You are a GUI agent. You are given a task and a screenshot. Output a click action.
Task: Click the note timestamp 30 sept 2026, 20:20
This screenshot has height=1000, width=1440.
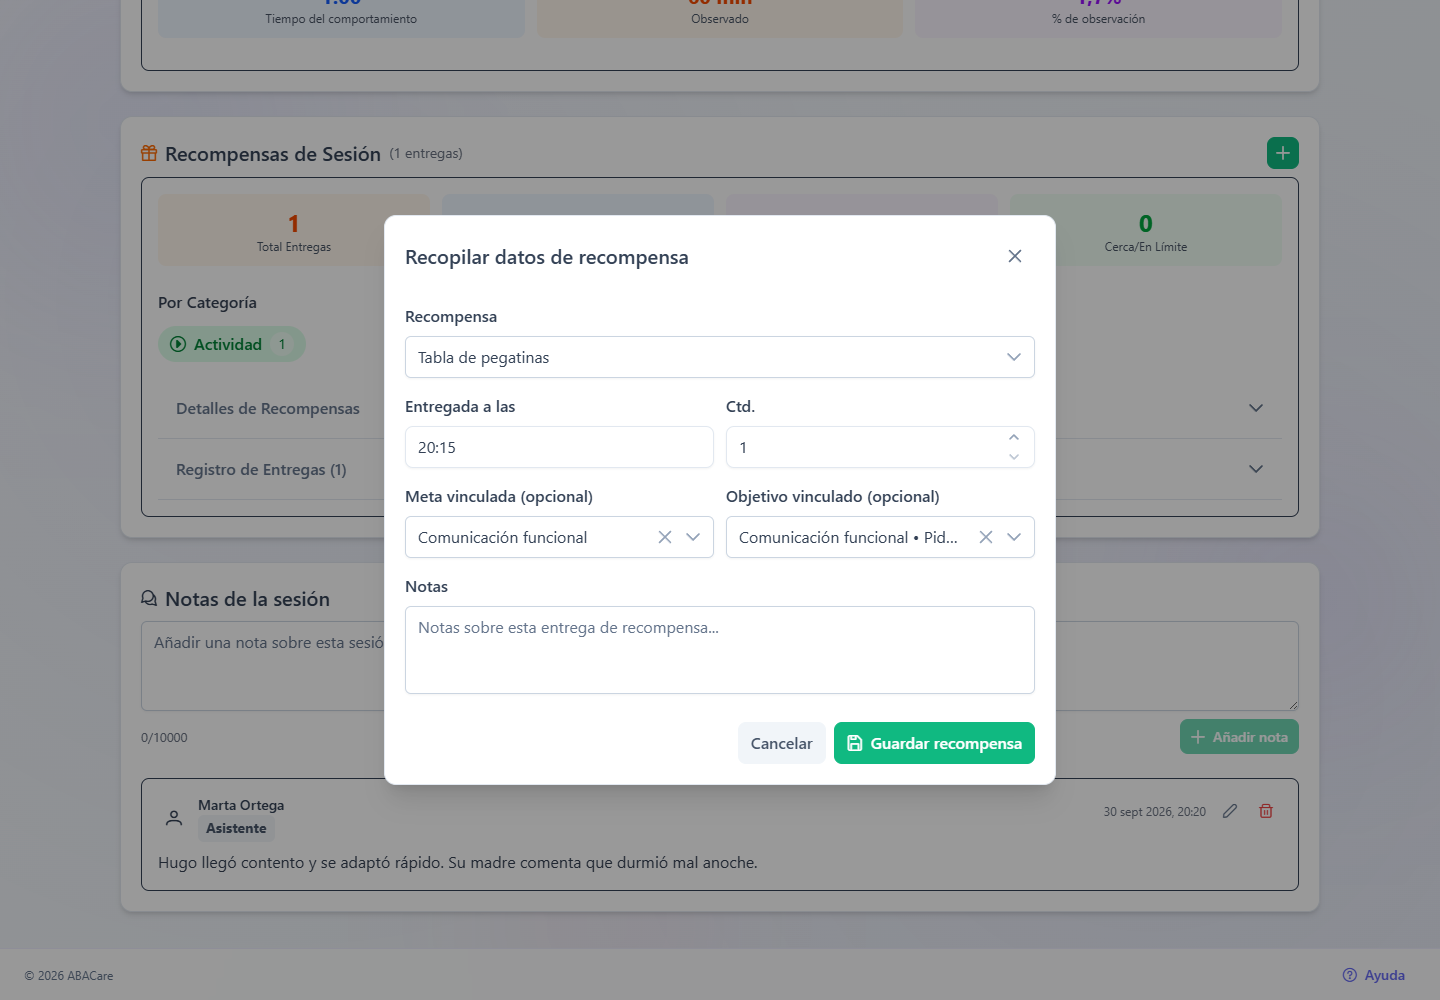pos(1154,812)
